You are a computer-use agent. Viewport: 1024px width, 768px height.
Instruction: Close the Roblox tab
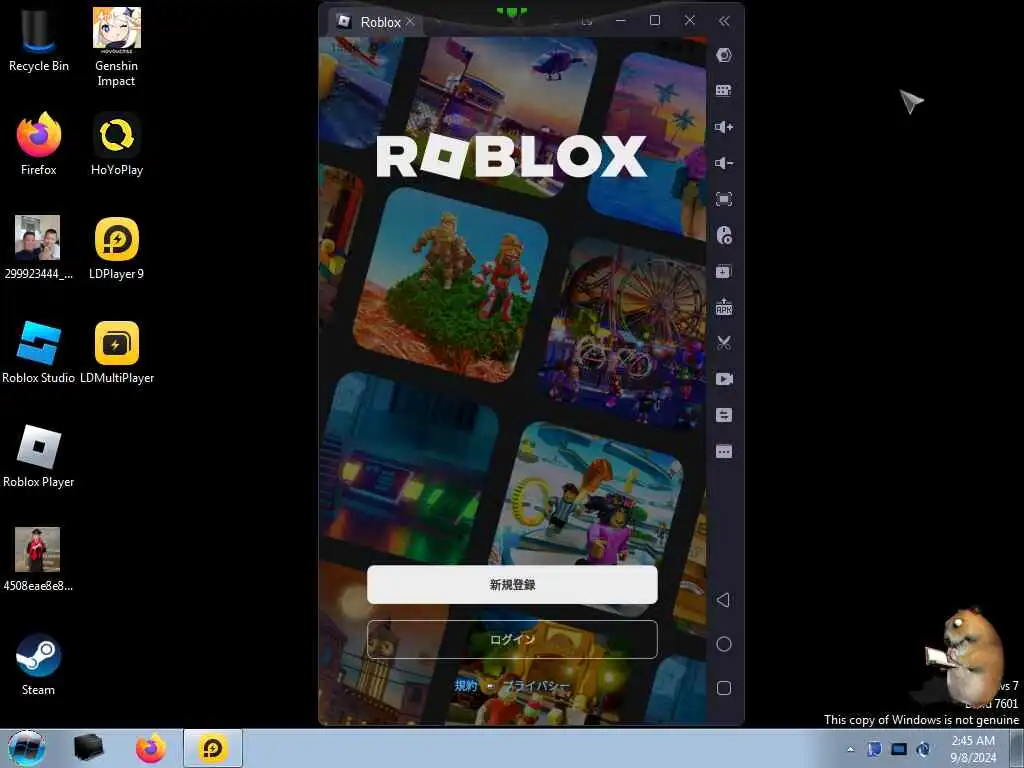(410, 21)
